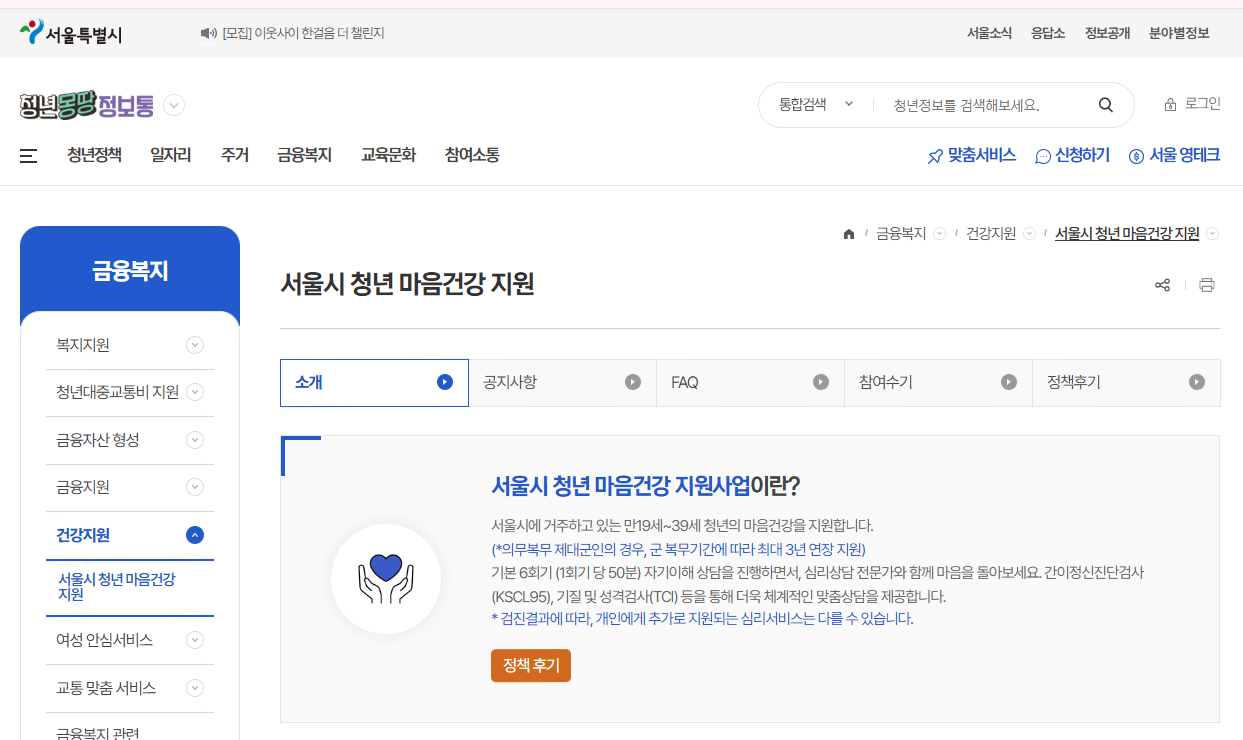Click the print icon
Image resolution: width=1243 pixels, height=740 pixels.
click(1207, 285)
